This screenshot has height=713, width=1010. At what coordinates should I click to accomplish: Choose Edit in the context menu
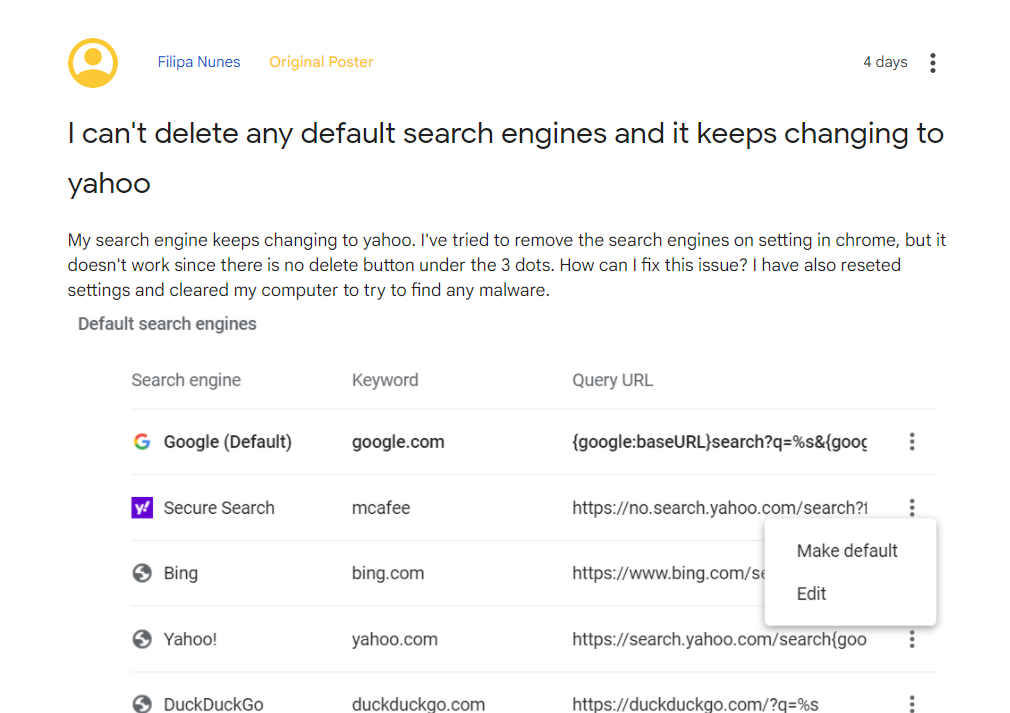point(811,594)
